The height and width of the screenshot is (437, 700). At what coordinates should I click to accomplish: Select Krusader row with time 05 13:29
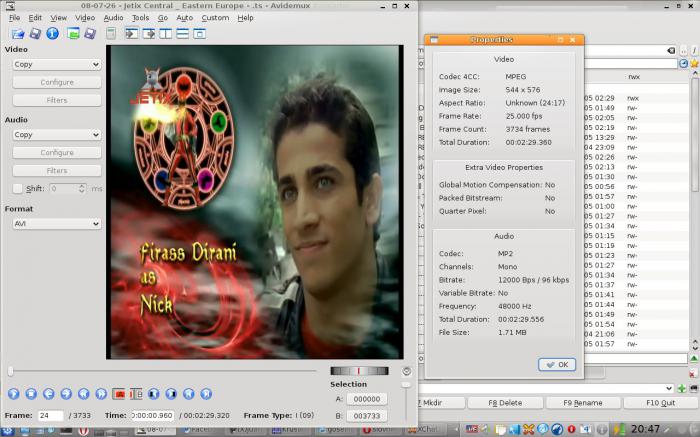[x=637, y=137]
